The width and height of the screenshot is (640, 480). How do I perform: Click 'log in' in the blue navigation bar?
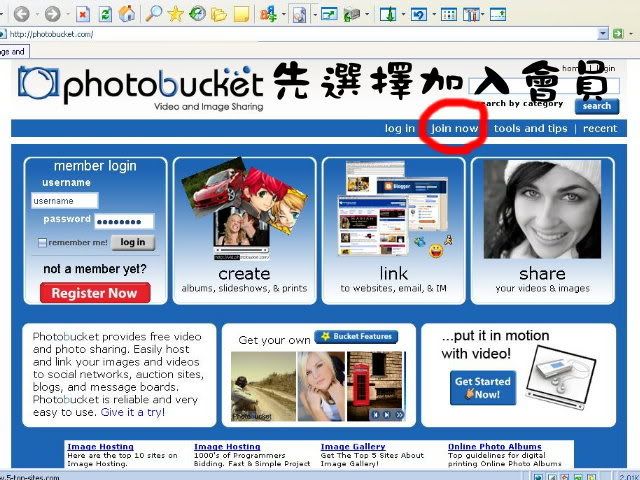point(400,128)
